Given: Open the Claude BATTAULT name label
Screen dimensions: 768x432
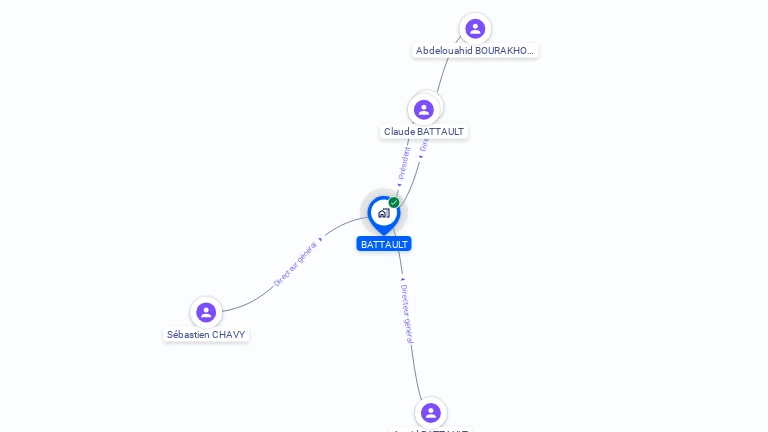Looking at the screenshot, I should point(424,132).
